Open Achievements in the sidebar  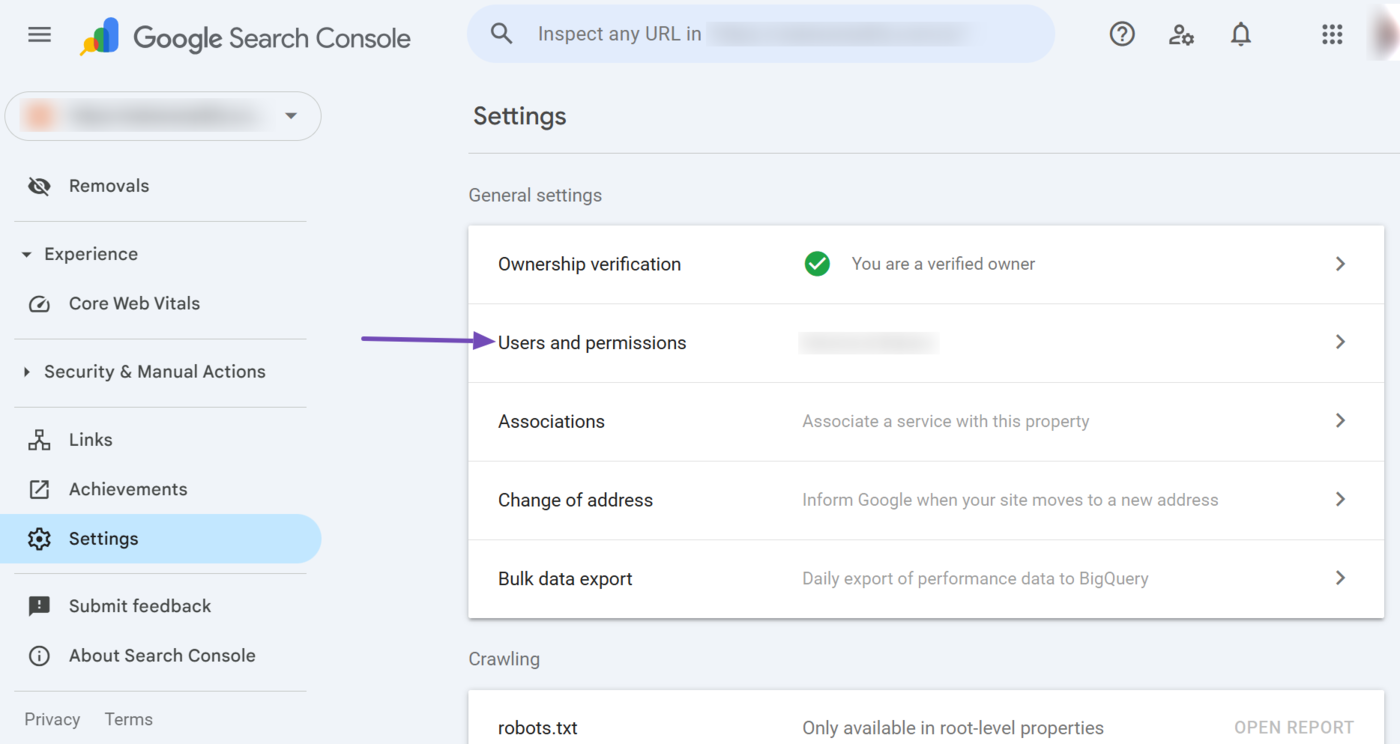pyautogui.click(x=127, y=489)
